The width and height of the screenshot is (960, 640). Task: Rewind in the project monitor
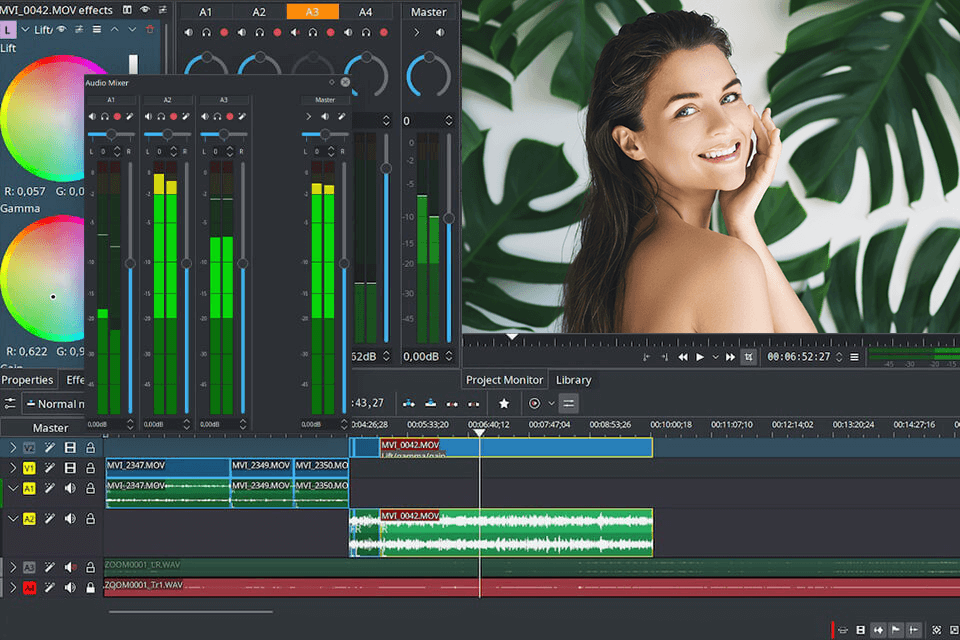coord(683,357)
